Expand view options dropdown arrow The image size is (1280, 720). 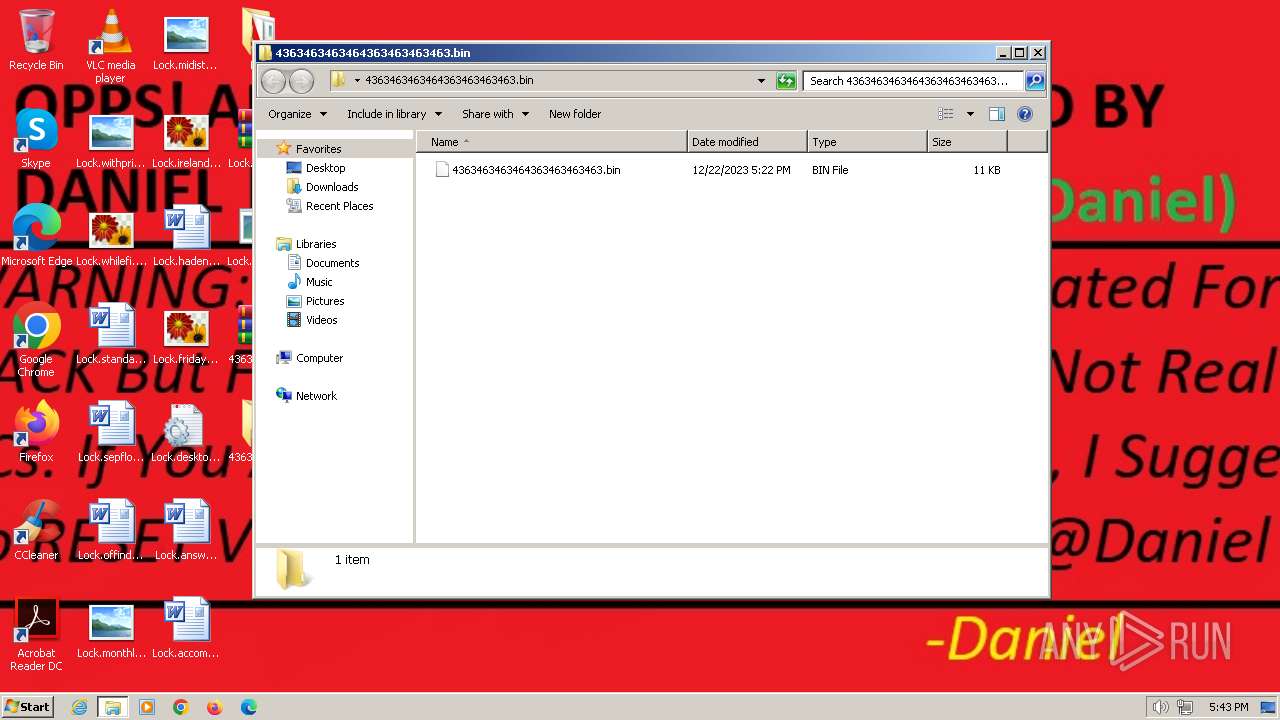[x=969, y=114]
